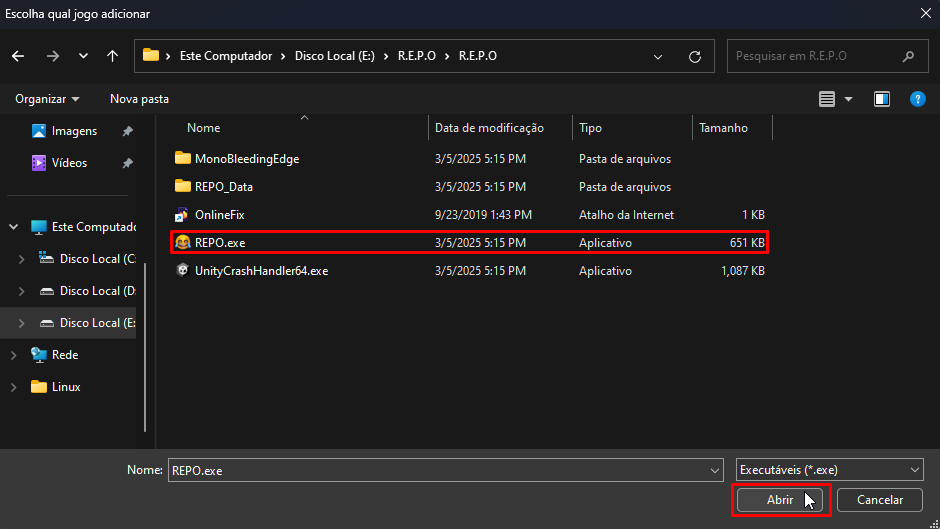The width and height of the screenshot is (940, 529).
Task: Toggle the preview pane icon
Action: [x=882, y=99]
